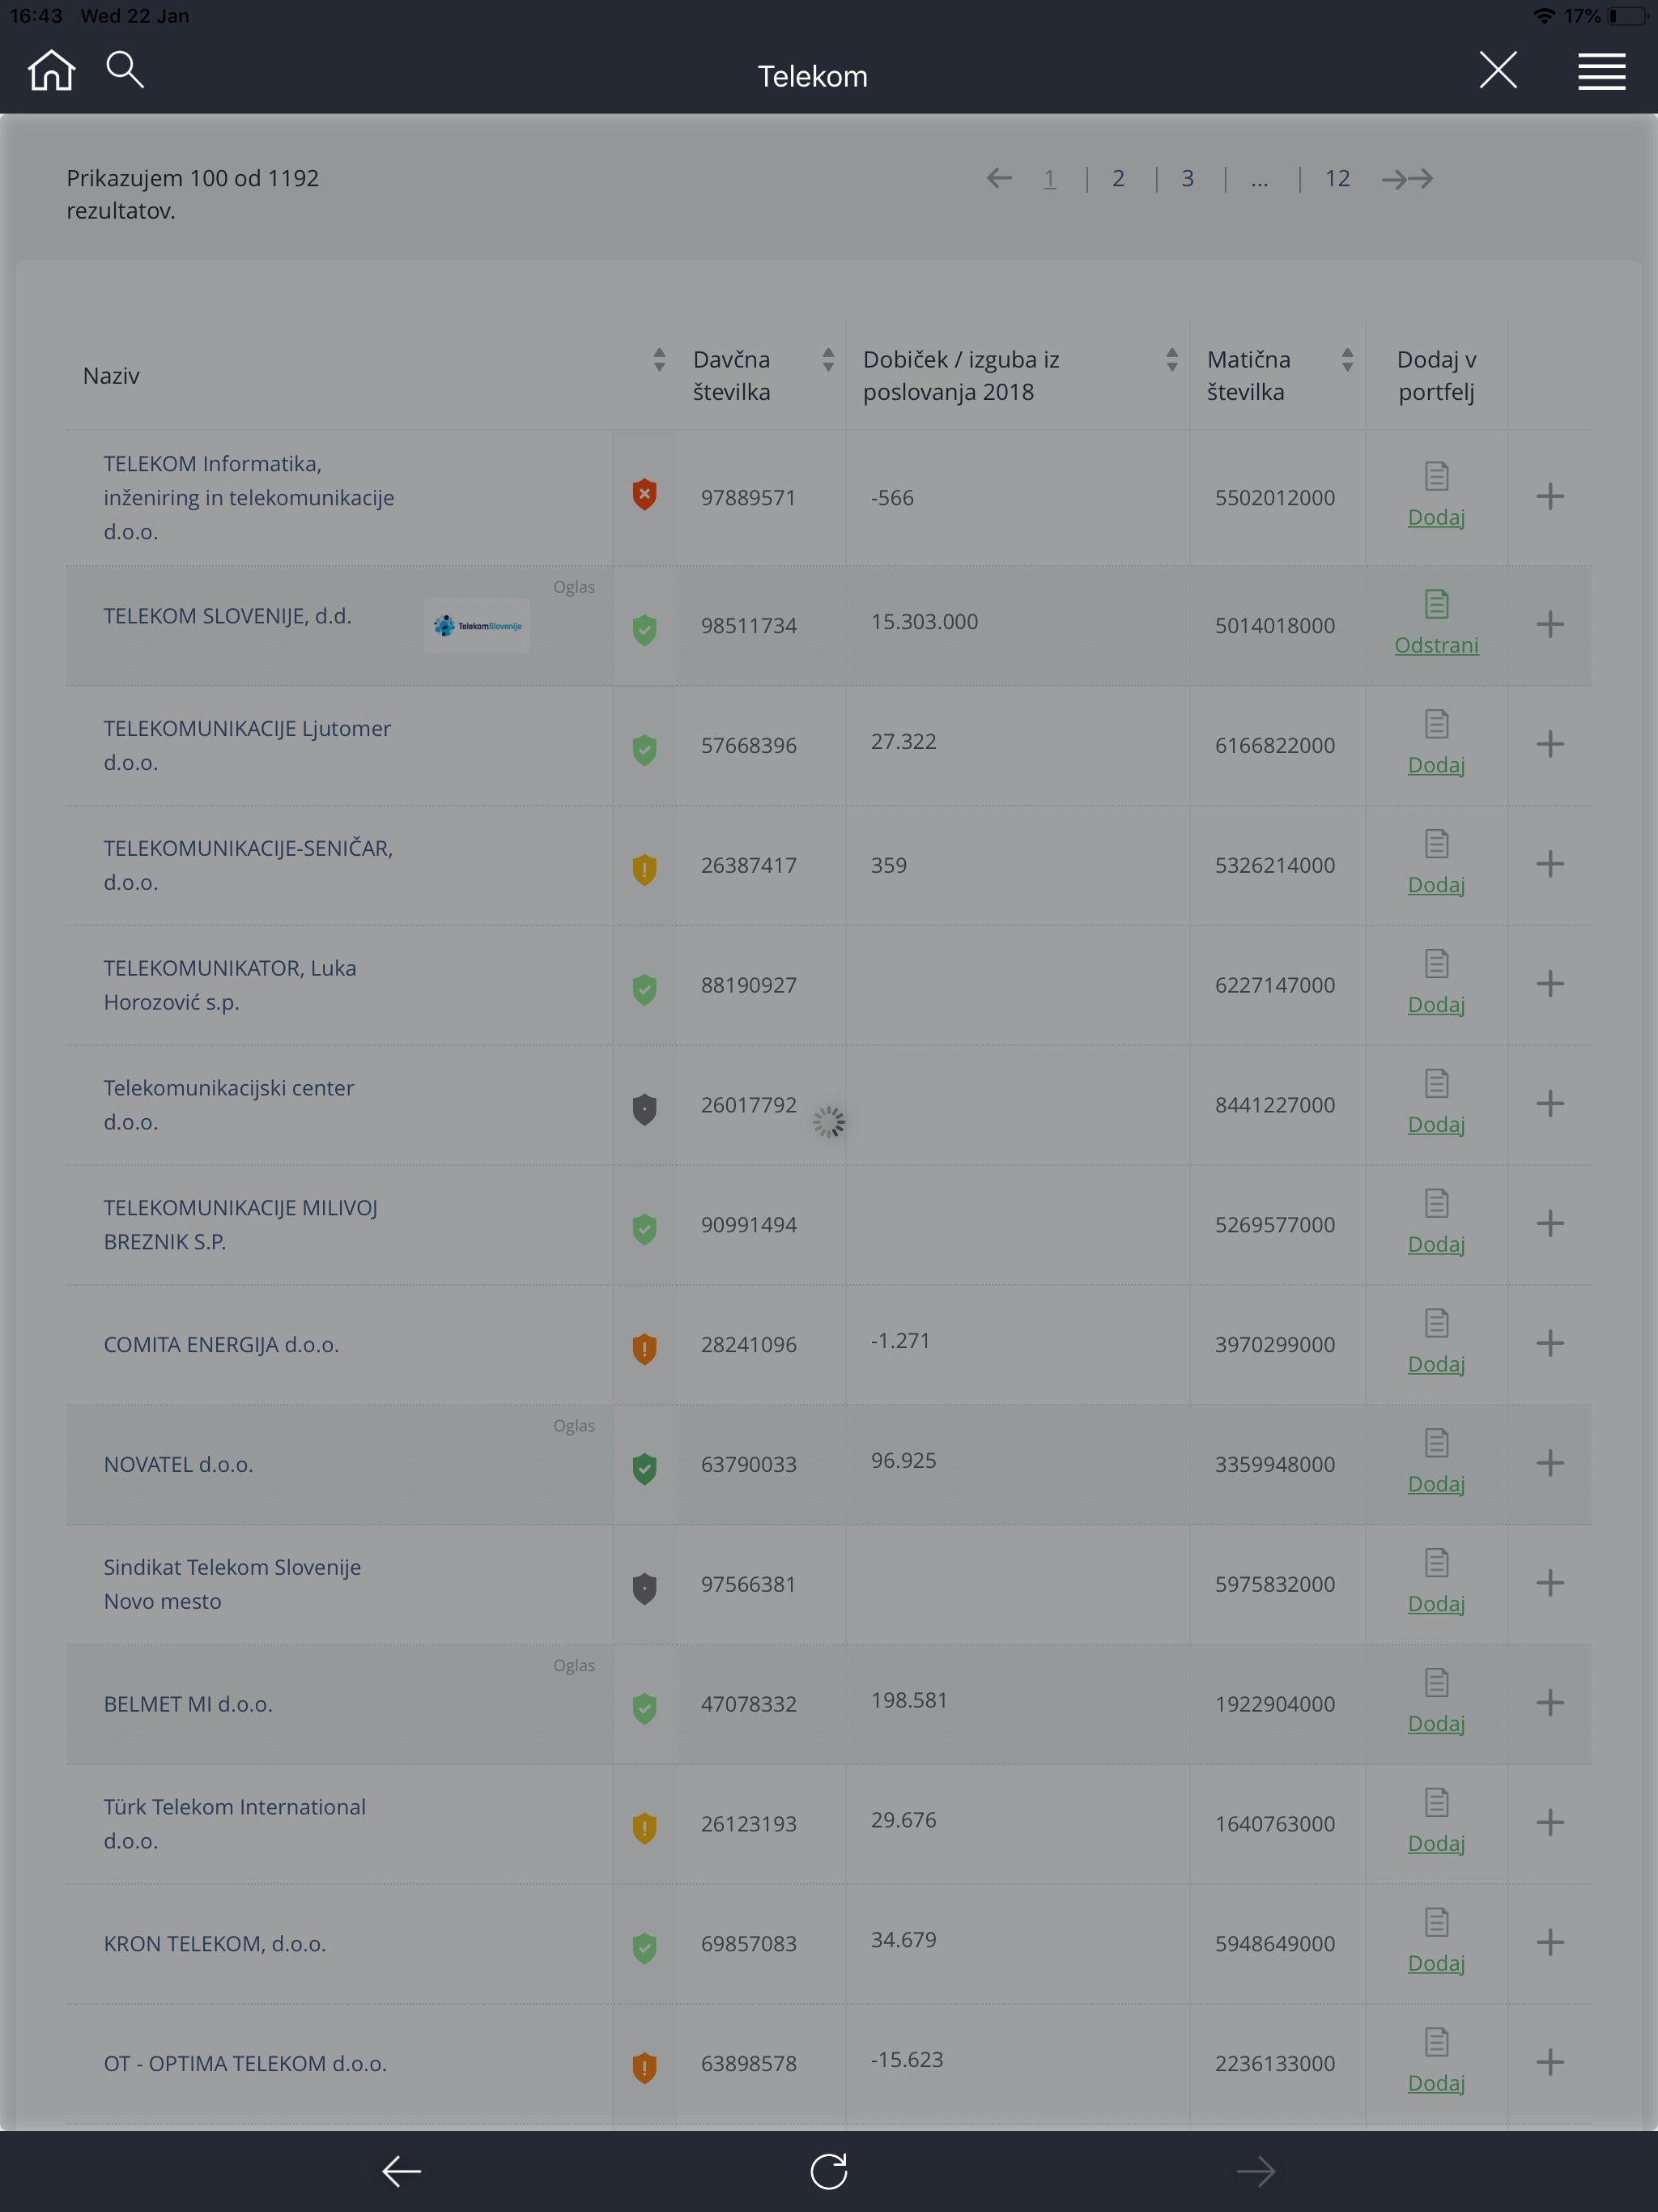Tap the reload icon in bottom bar

pos(829,2171)
